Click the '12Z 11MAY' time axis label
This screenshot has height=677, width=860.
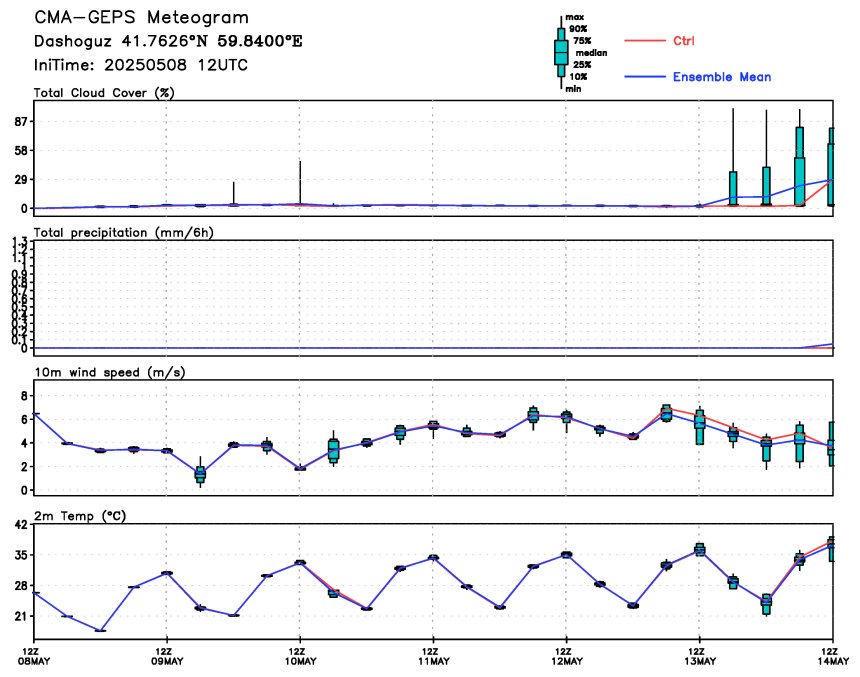coord(433,656)
